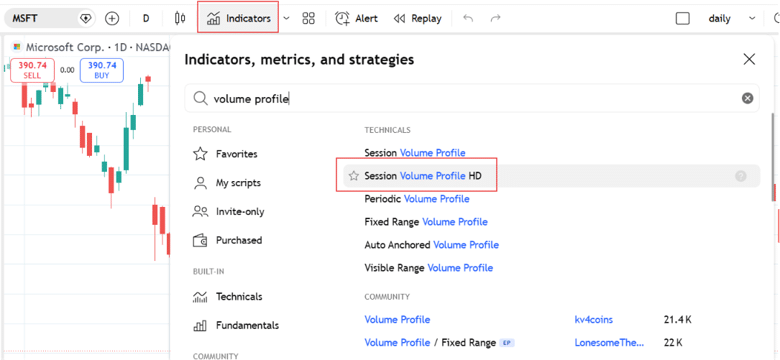Click the 390.74 BUY button
The height and width of the screenshot is (360, 780).
pyautogui.click(x=102, y=70)
